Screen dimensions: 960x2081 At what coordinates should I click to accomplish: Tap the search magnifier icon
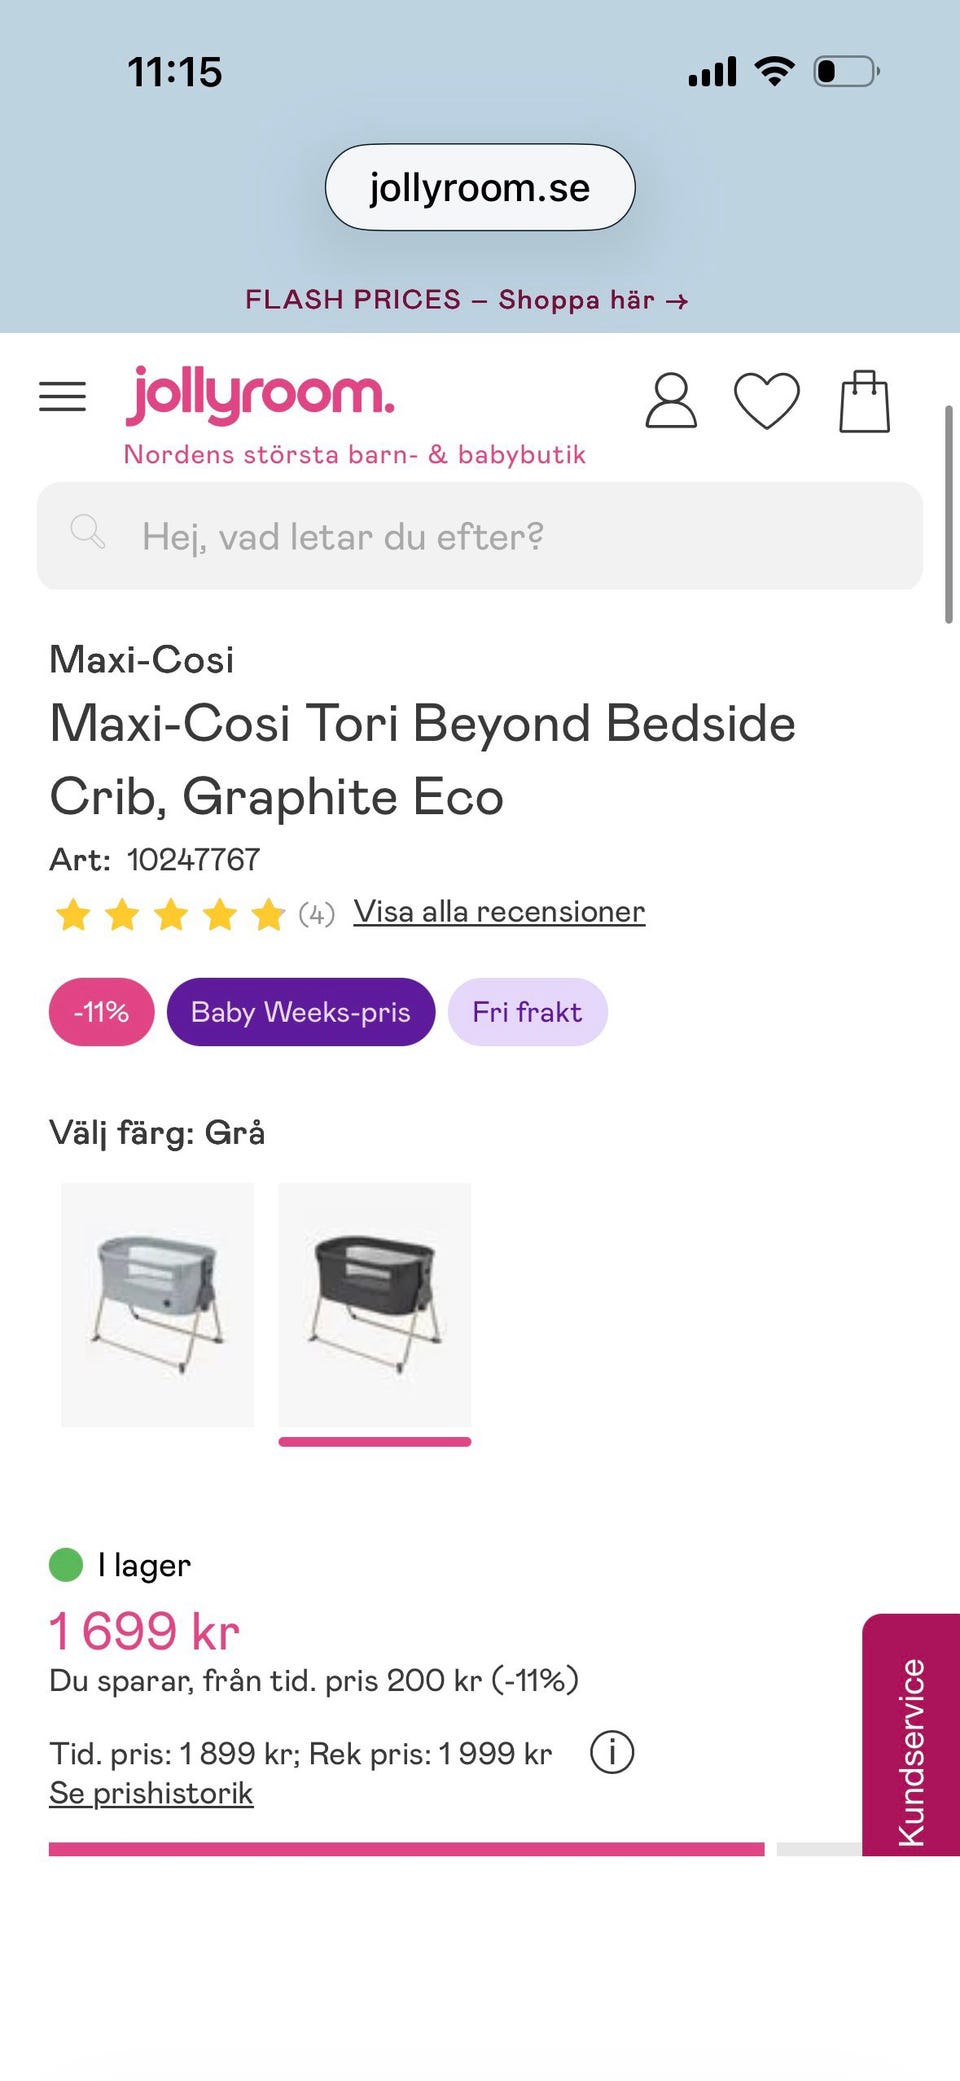(88, 532)
